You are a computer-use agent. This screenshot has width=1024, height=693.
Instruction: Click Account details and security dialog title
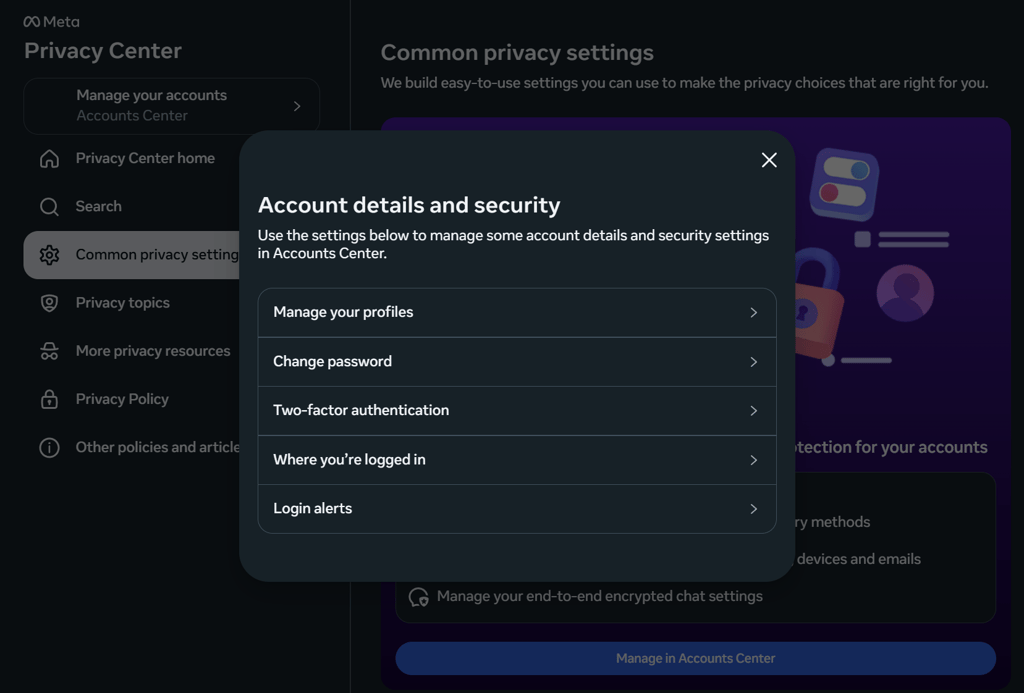click(409, 205)
